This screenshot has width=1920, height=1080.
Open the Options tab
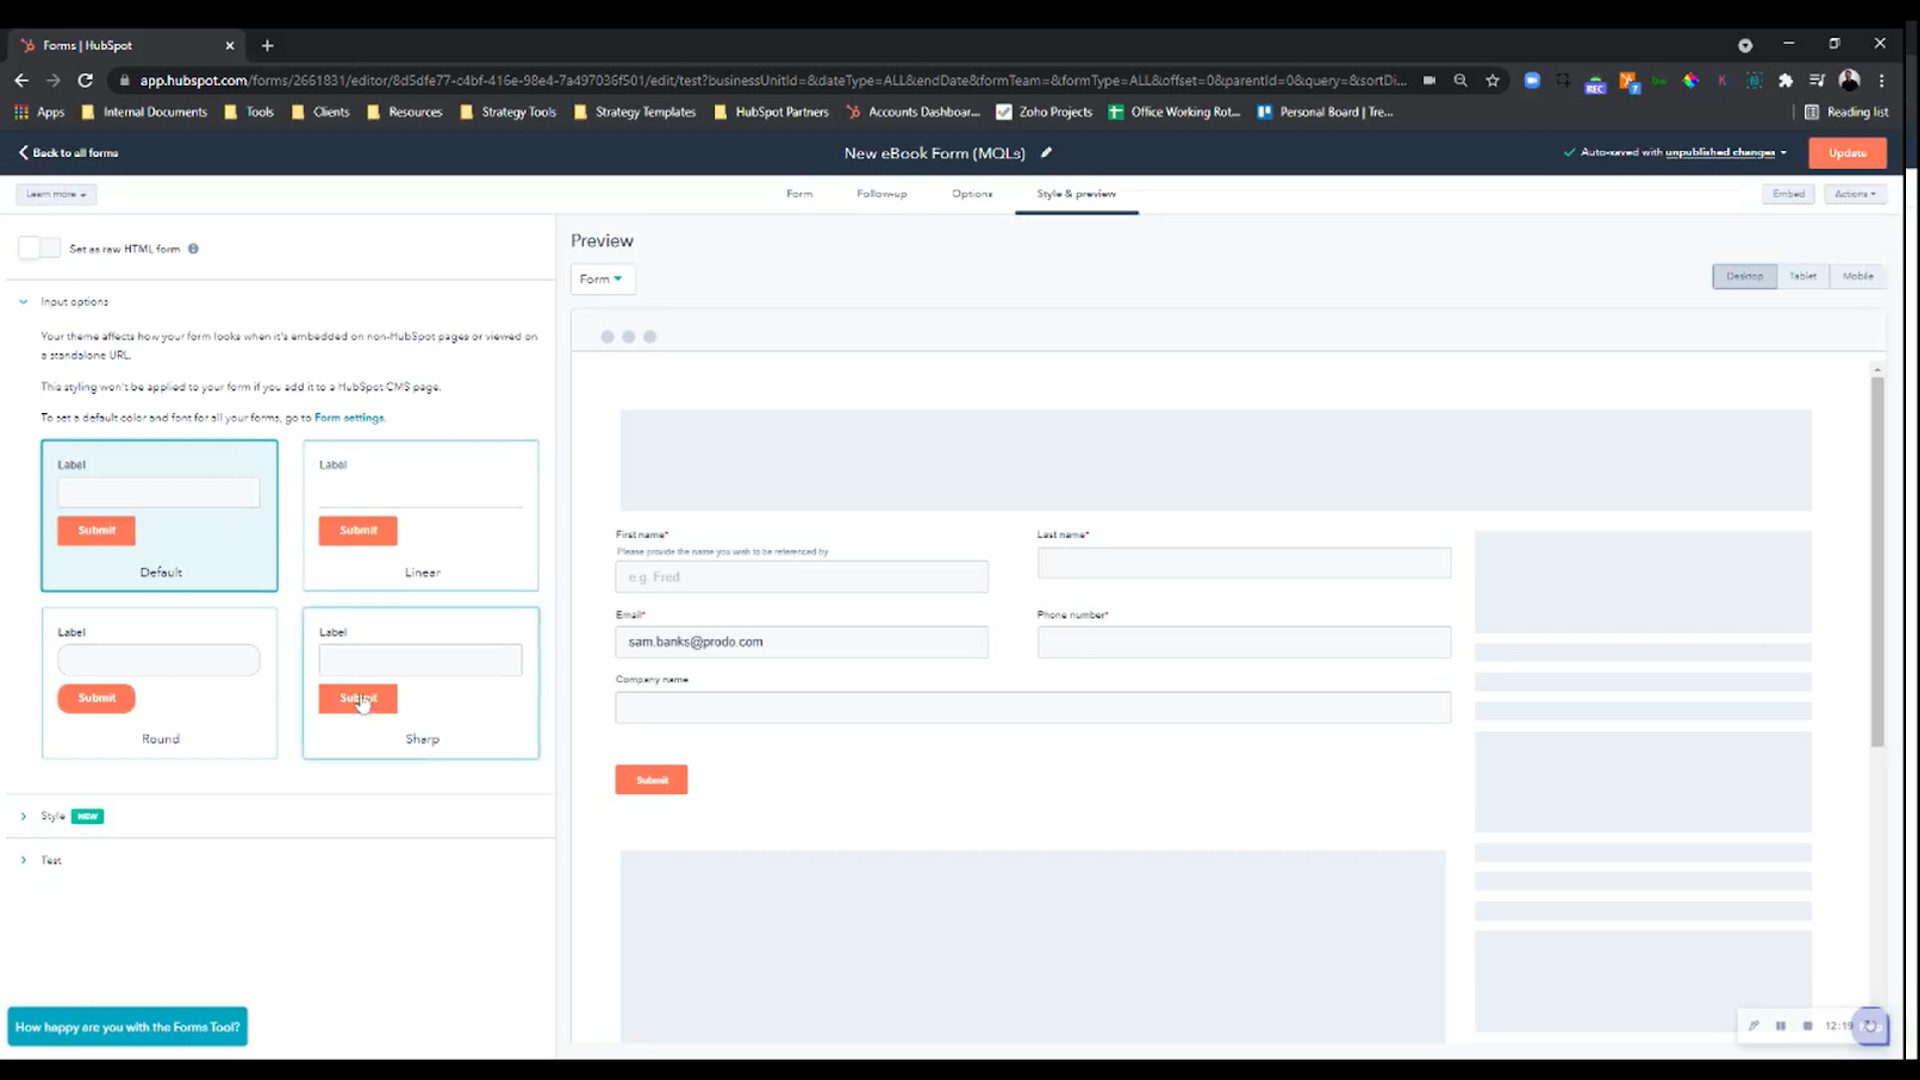(972, 194)
